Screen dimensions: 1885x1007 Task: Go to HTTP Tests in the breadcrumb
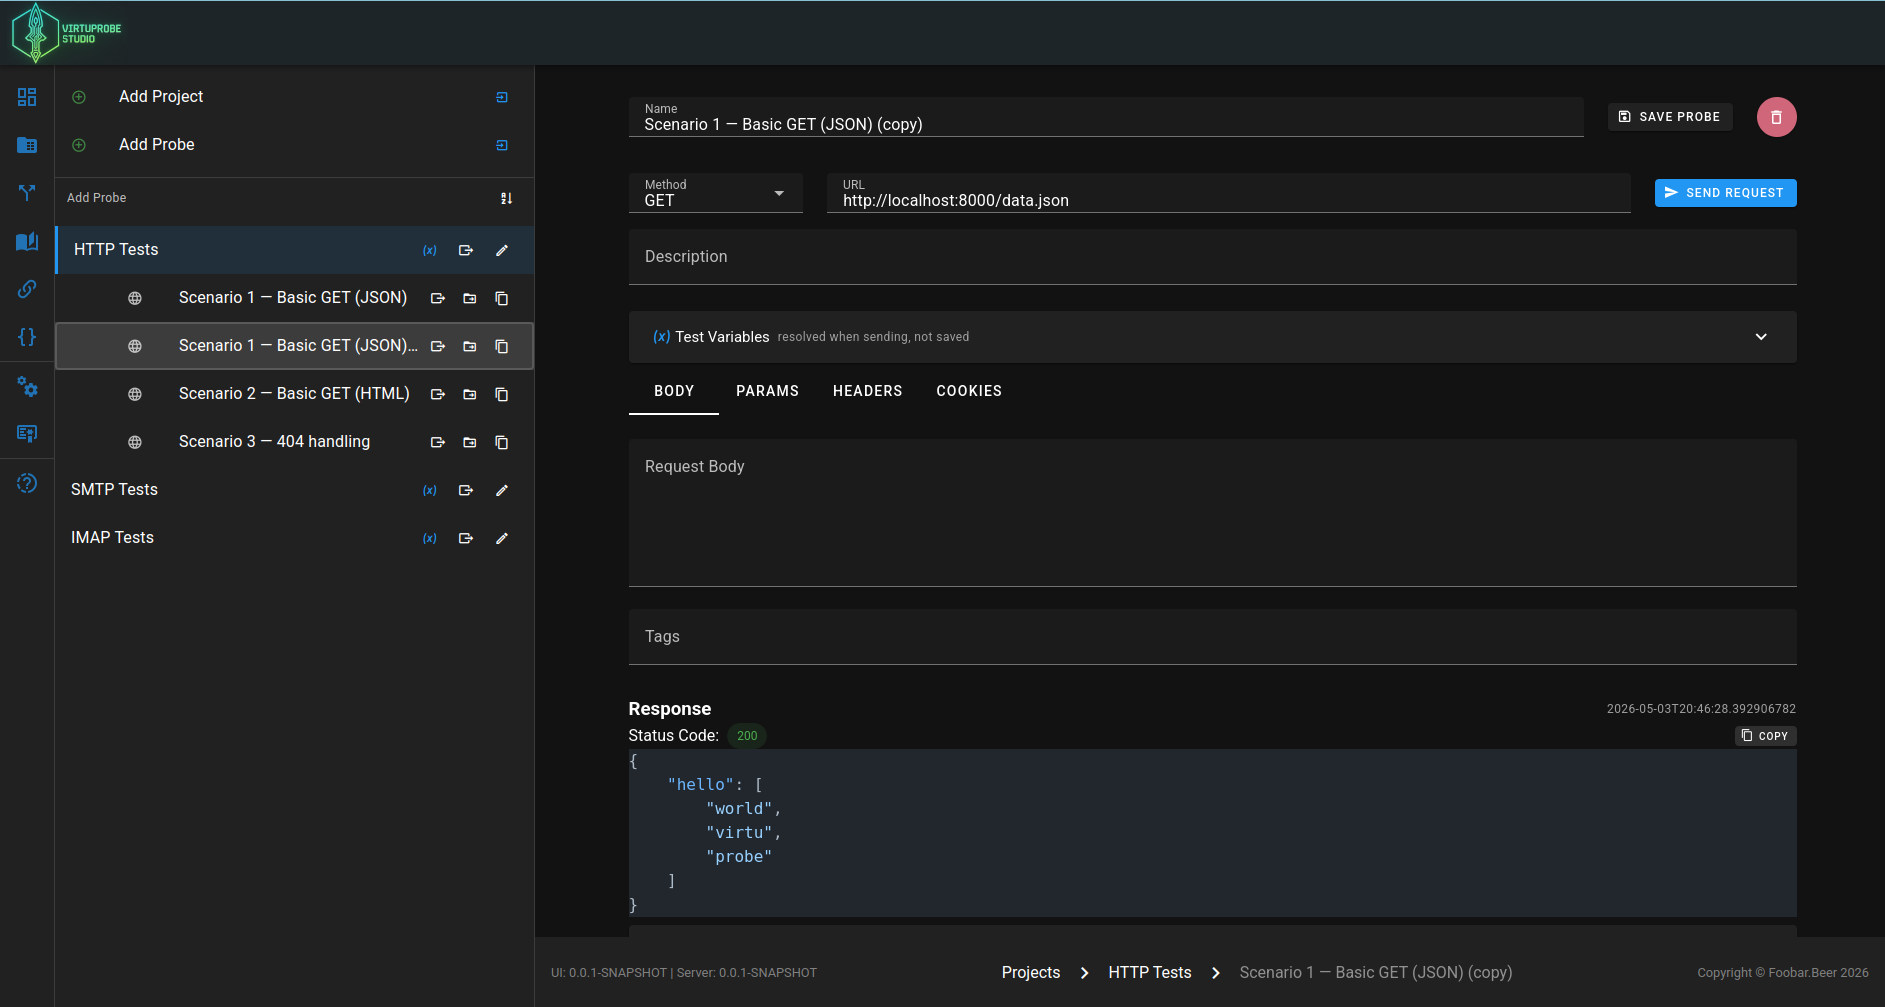point(1150,973)
